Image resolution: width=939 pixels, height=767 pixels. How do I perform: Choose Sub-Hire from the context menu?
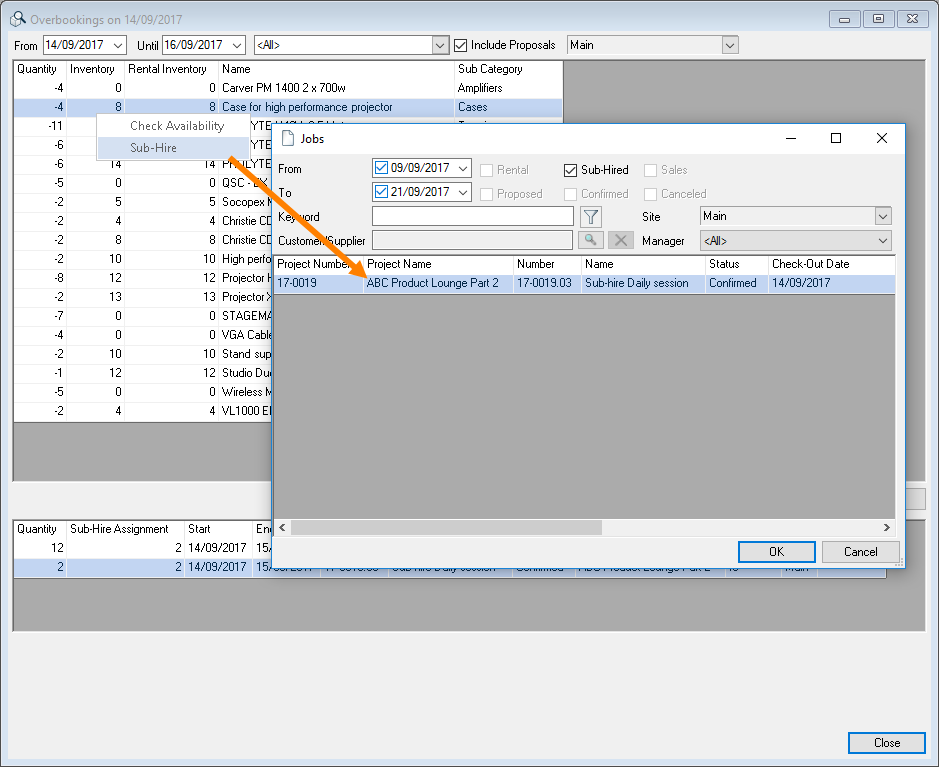coord(154,148)
